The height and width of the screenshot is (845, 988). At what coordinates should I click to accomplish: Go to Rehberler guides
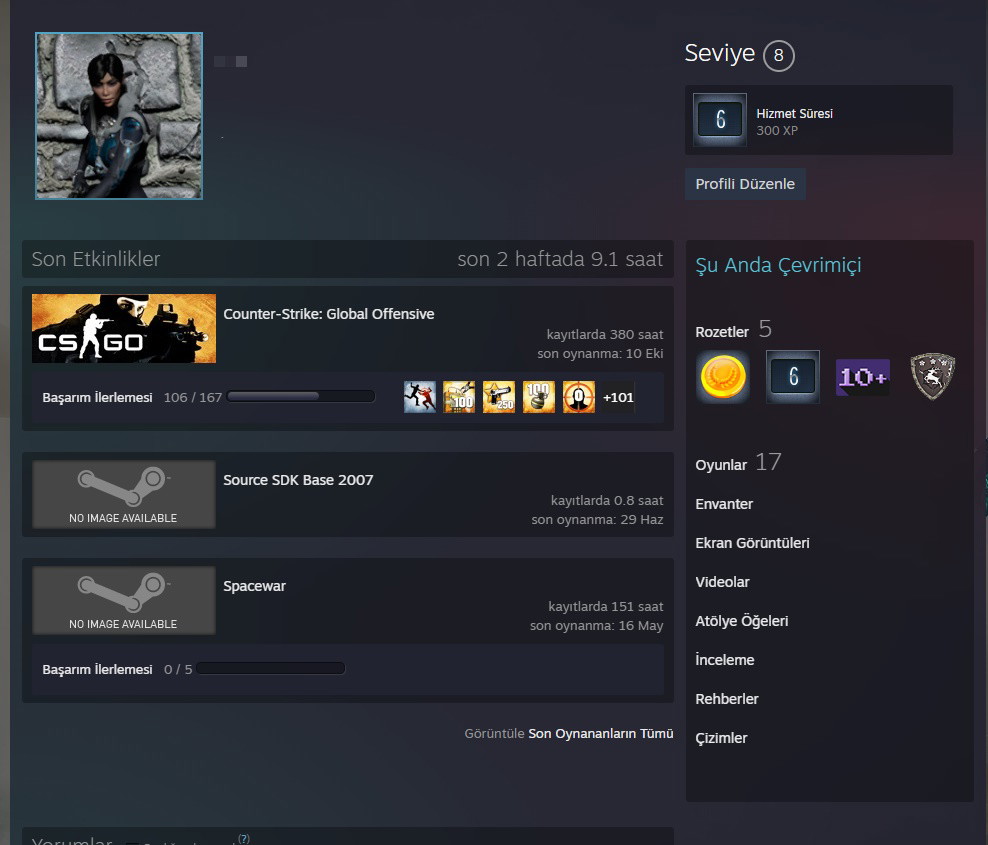pos(727,699)
